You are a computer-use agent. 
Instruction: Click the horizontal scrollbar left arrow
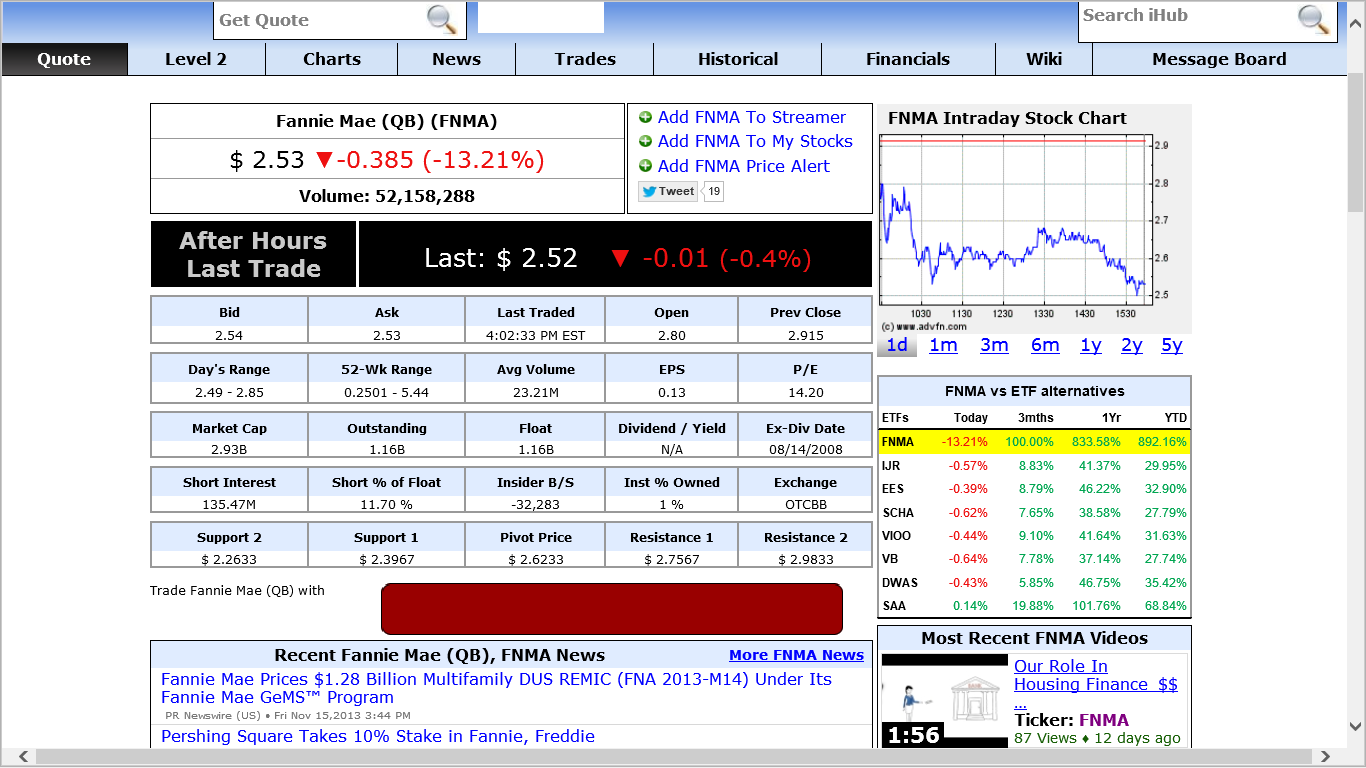pos(25,757)
